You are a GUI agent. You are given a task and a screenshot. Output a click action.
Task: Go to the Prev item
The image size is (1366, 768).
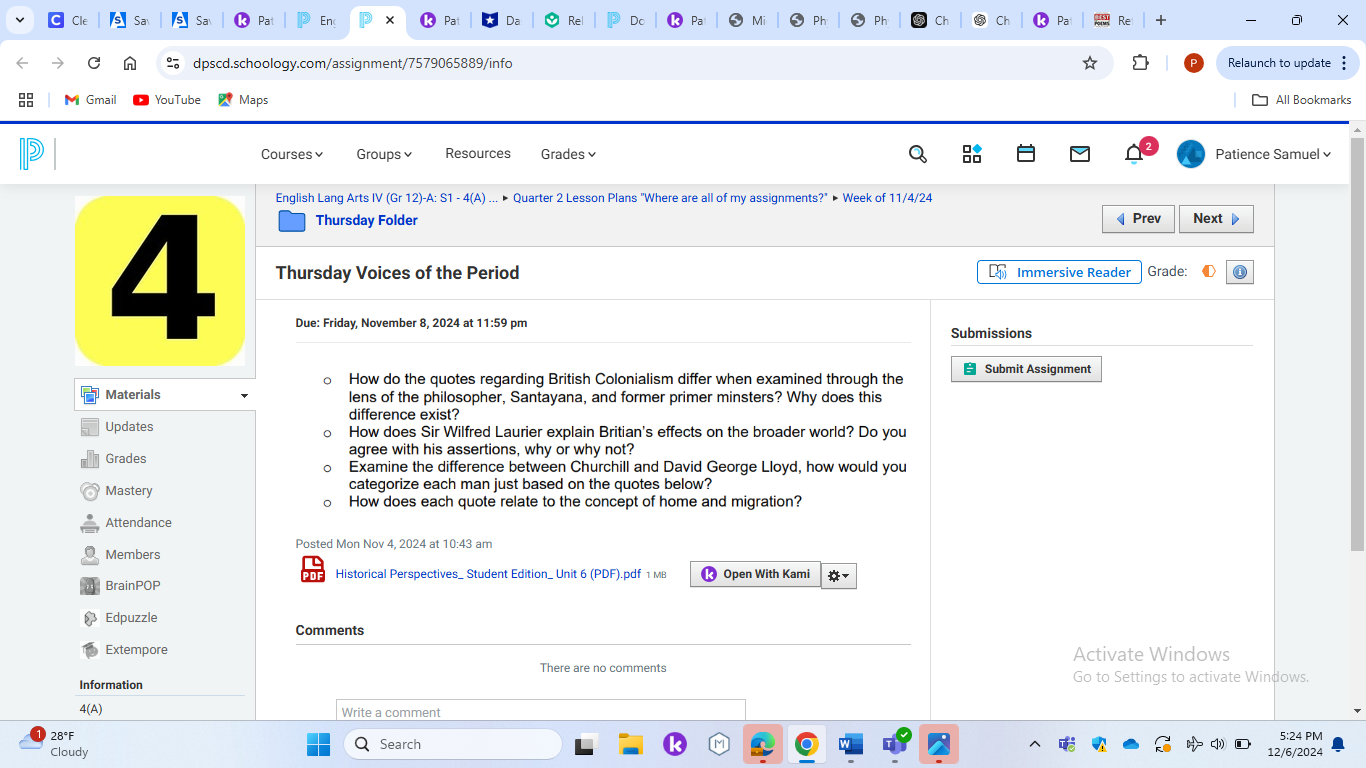[x=1138, y=219]
